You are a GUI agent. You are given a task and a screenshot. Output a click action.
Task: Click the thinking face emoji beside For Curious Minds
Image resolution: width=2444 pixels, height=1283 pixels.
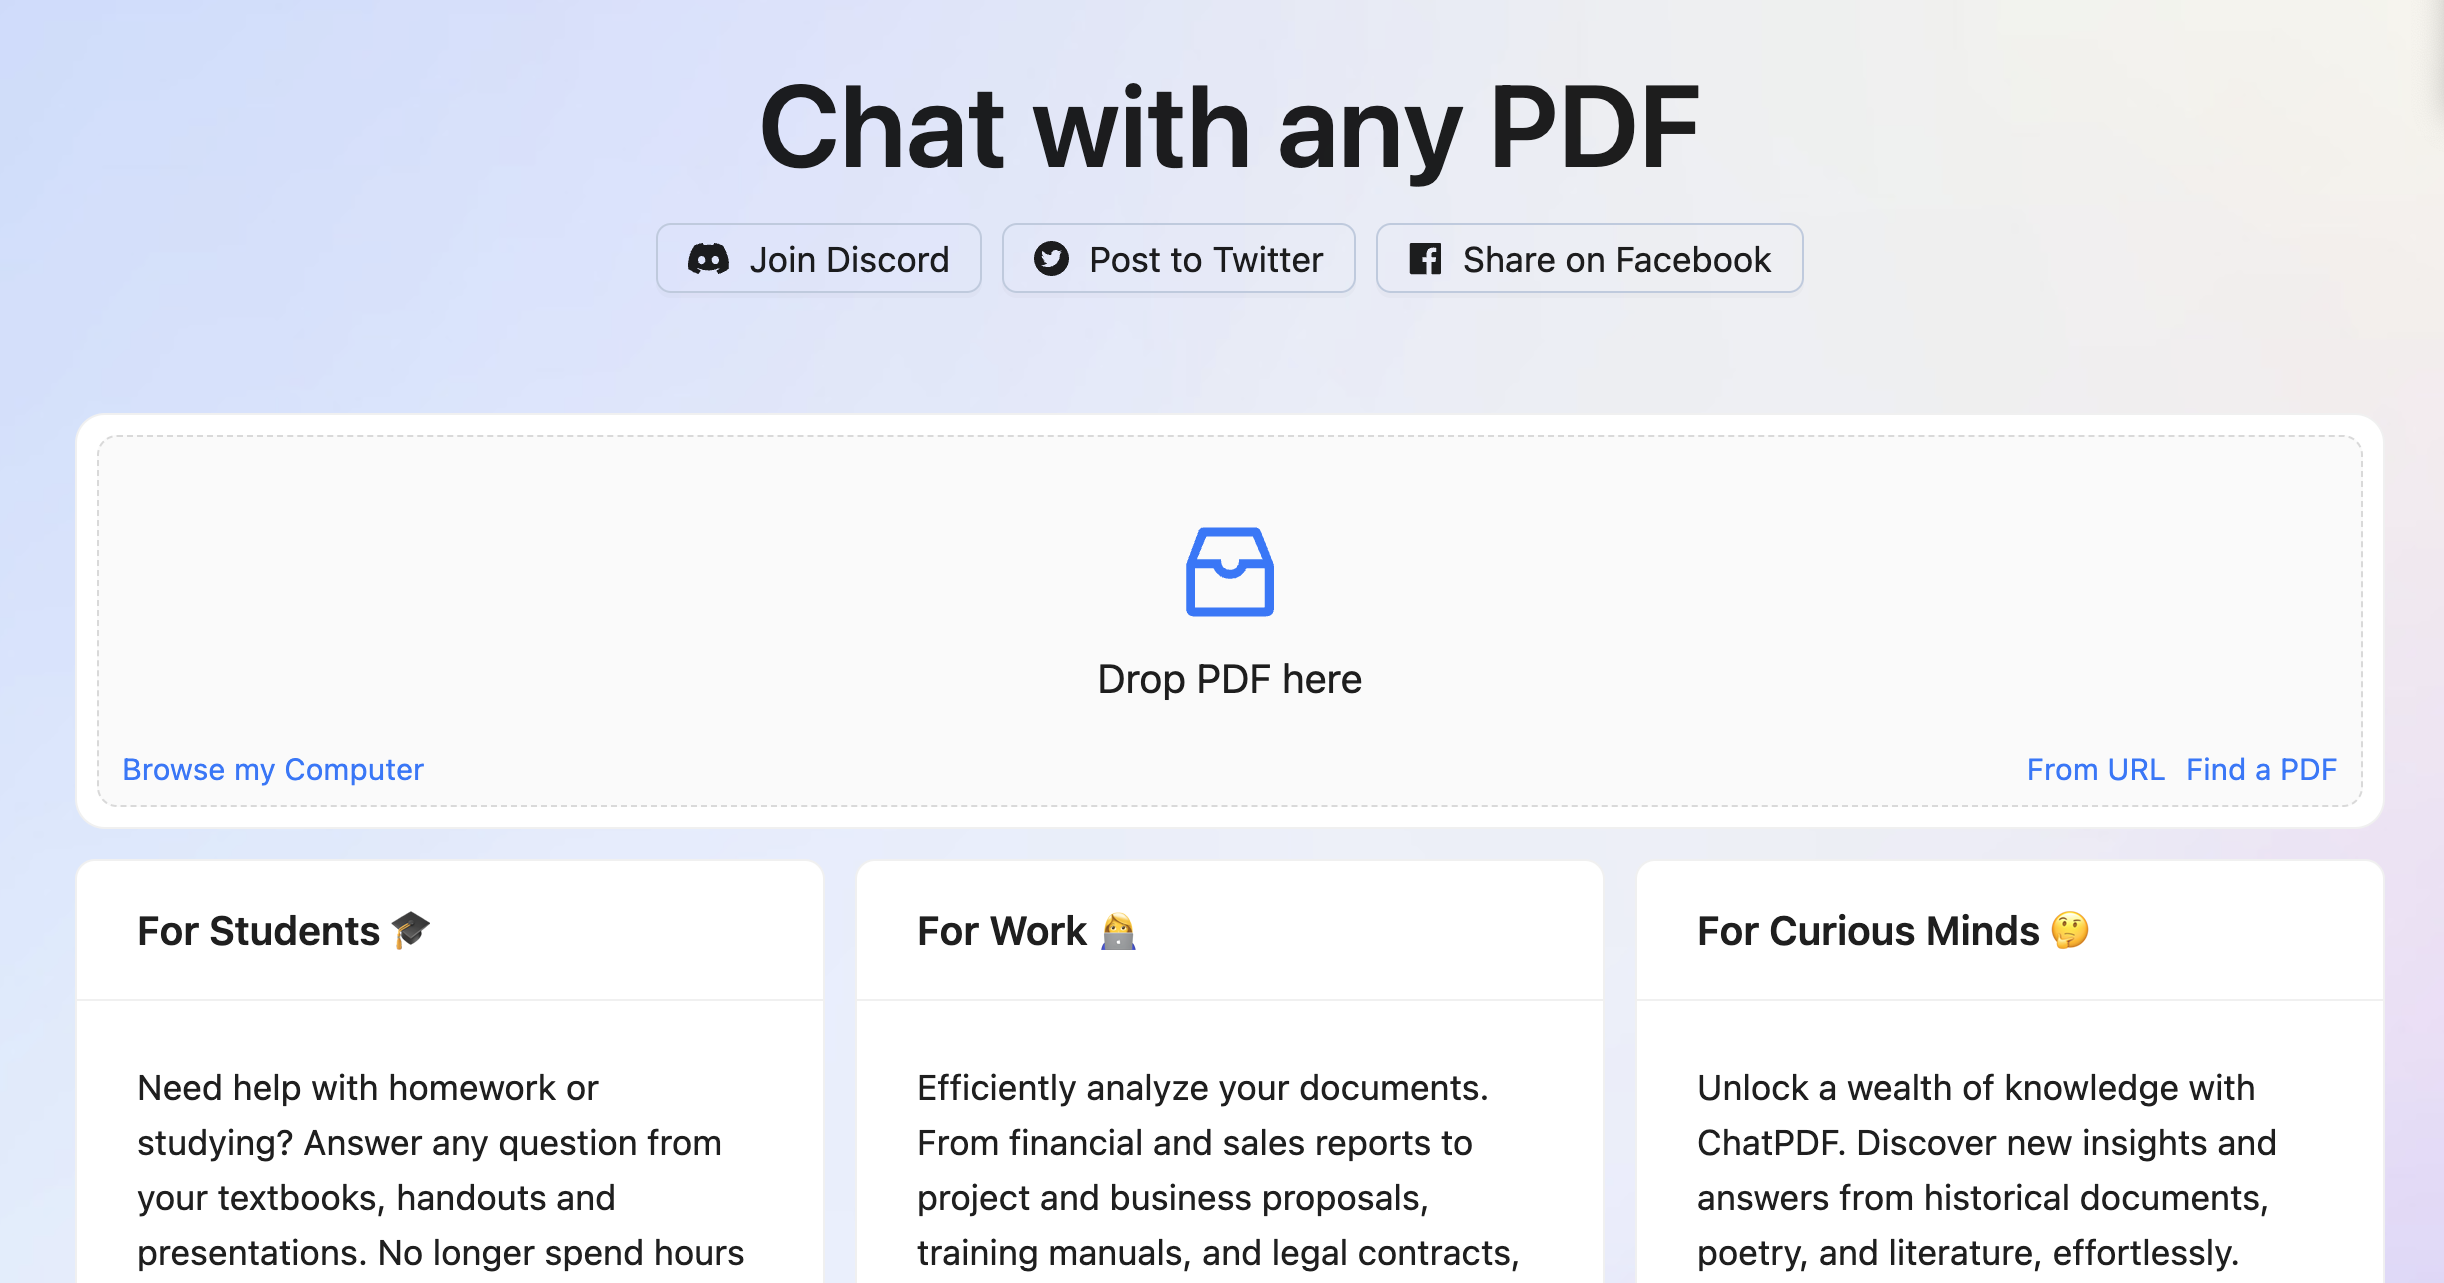pos(2068,930)
